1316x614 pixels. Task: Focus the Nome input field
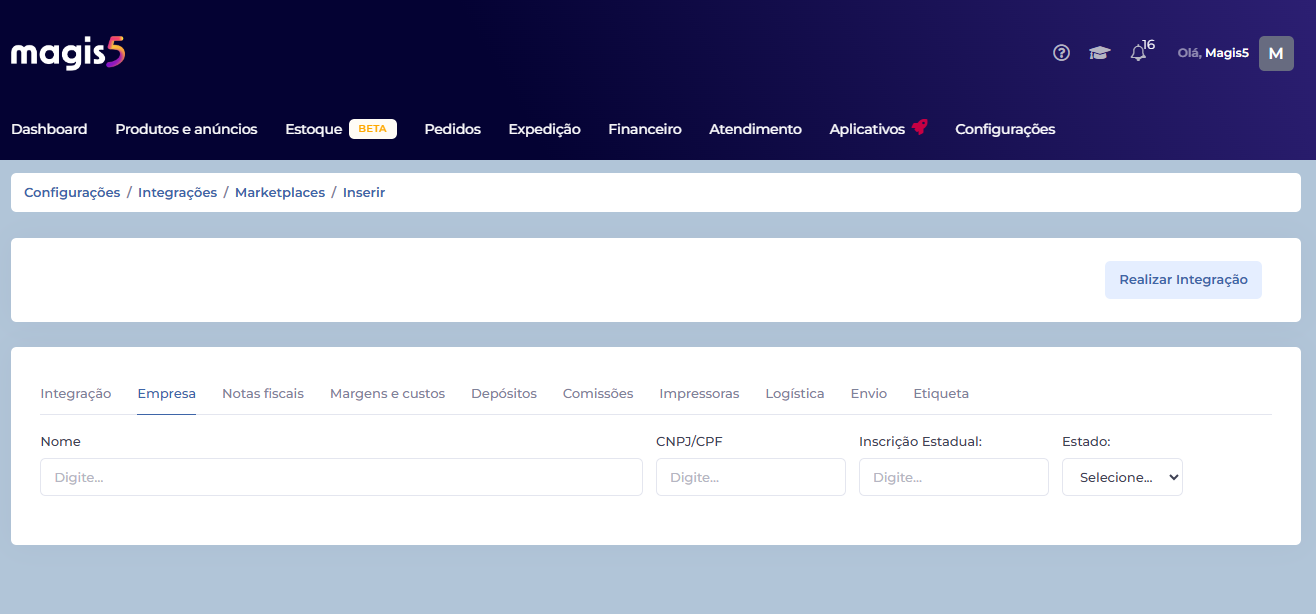341,477
